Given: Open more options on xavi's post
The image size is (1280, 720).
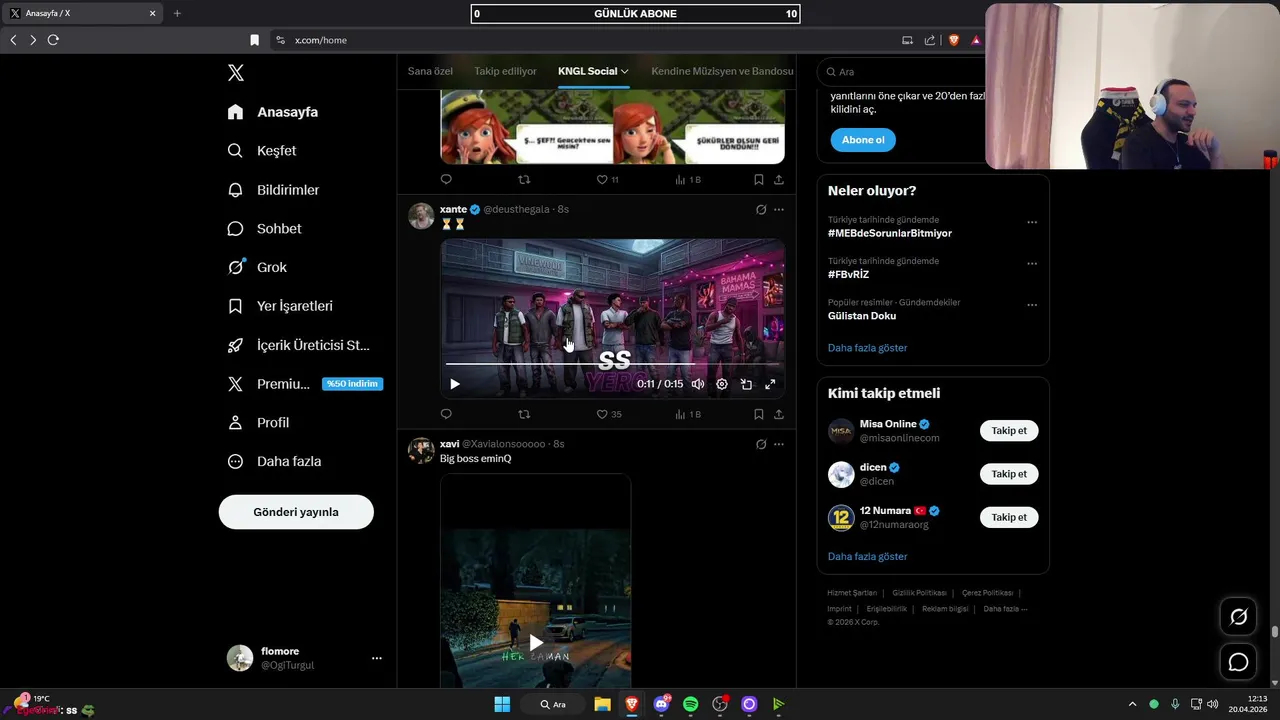Looking at the screenshot, I should click(x=779, y=444).
